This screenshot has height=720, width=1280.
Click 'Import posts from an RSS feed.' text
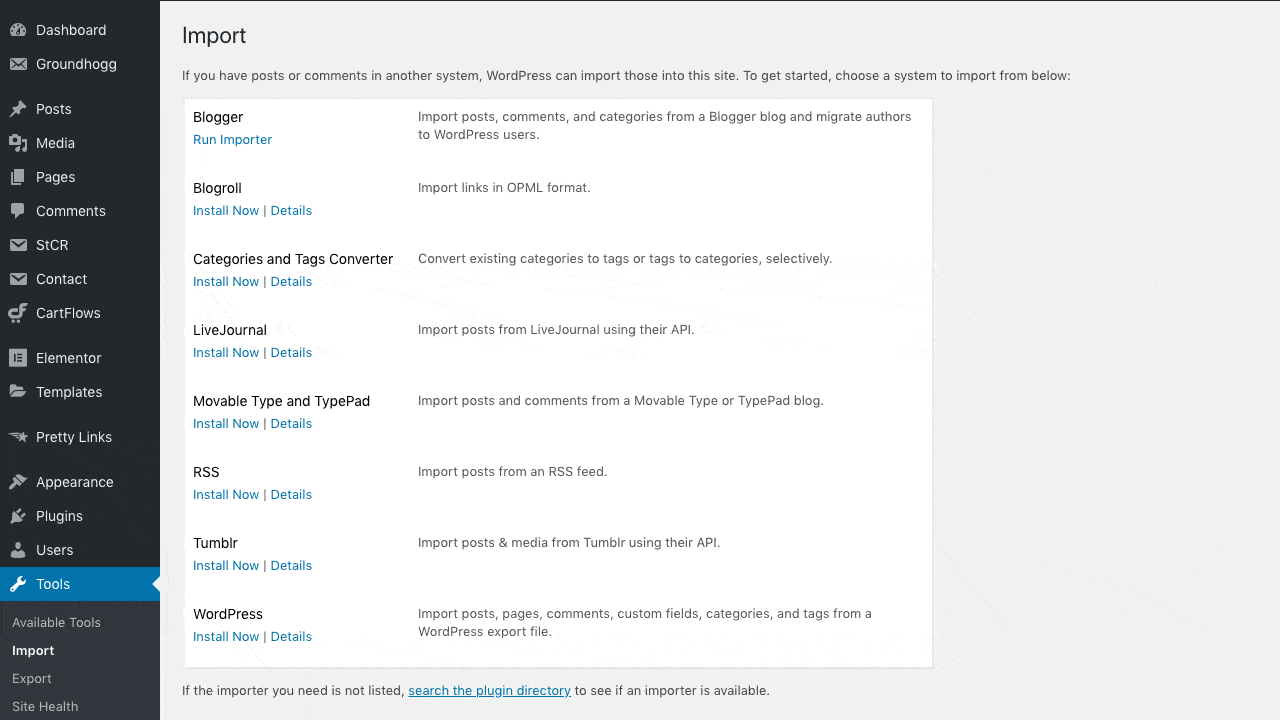click(512, 471)
